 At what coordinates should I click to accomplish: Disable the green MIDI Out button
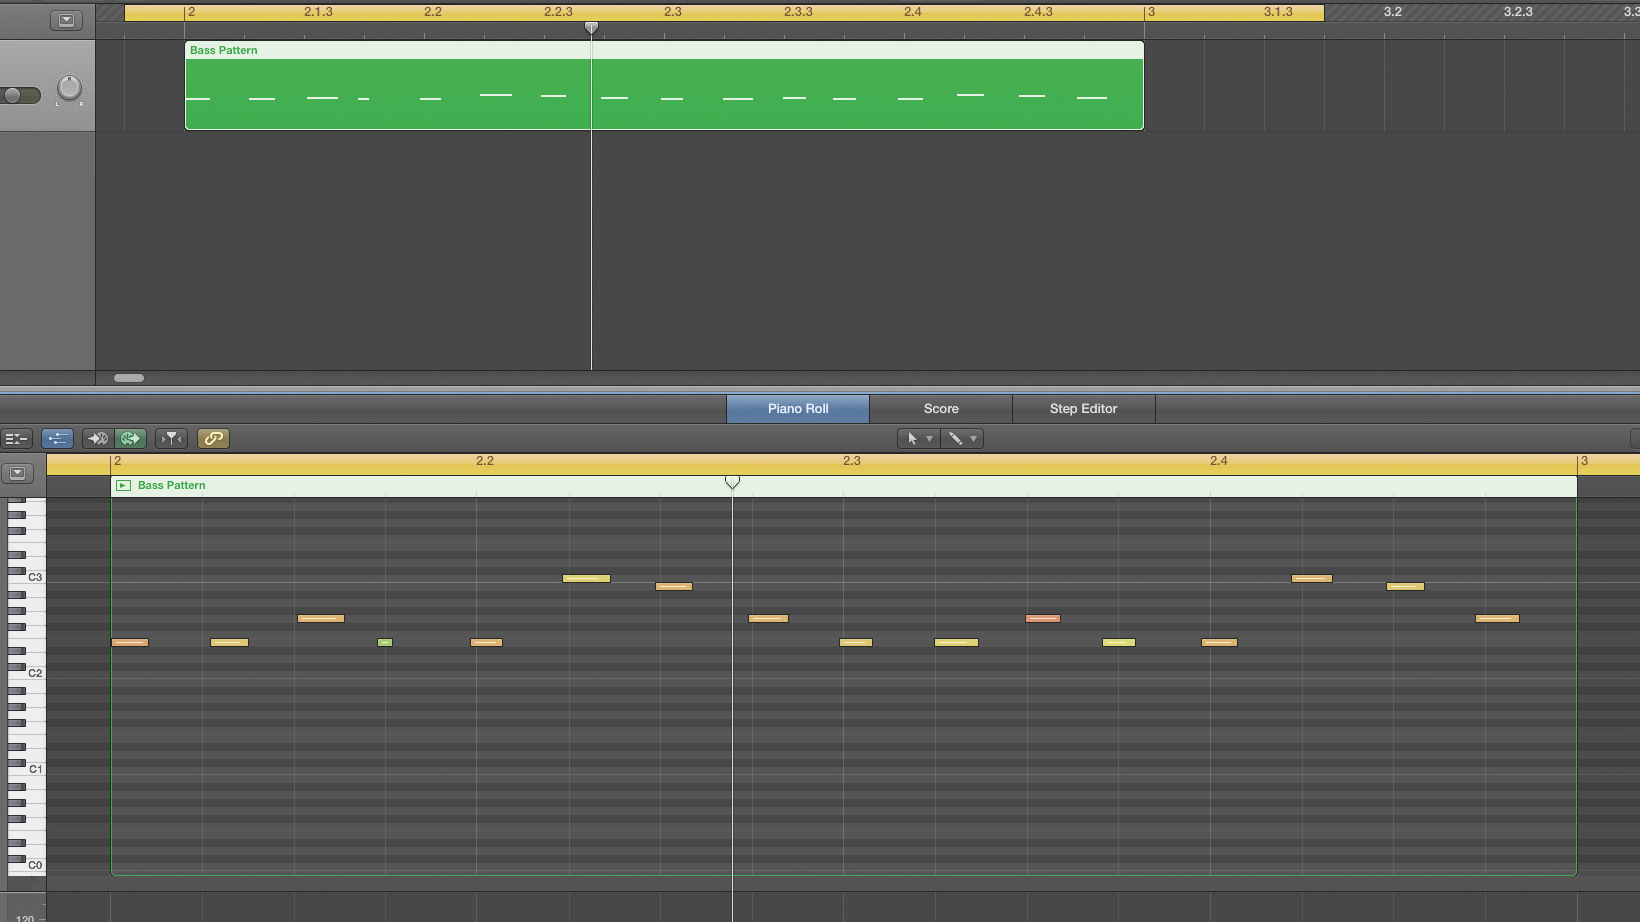[130, 438]
